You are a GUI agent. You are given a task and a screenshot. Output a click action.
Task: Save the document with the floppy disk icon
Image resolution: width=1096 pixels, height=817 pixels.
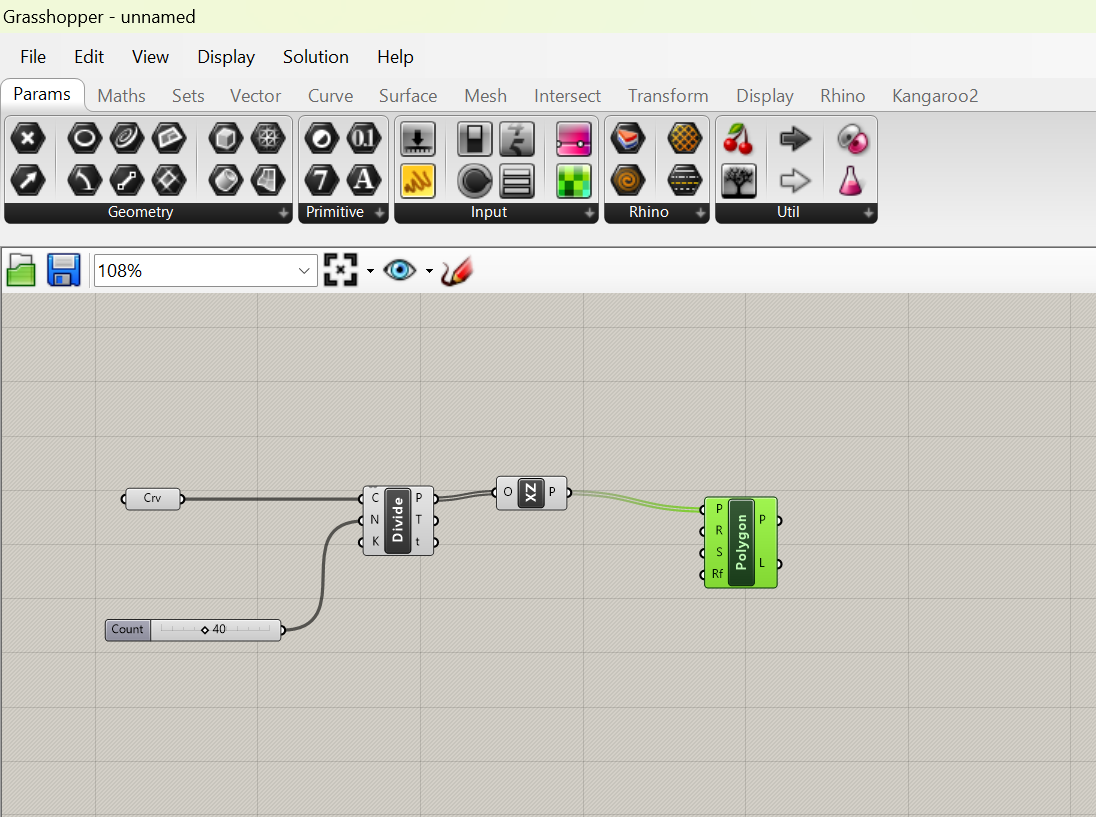click(x=63, y=270)
